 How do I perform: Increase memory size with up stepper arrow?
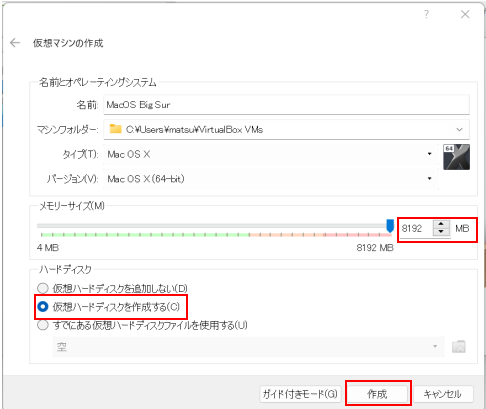441,224
